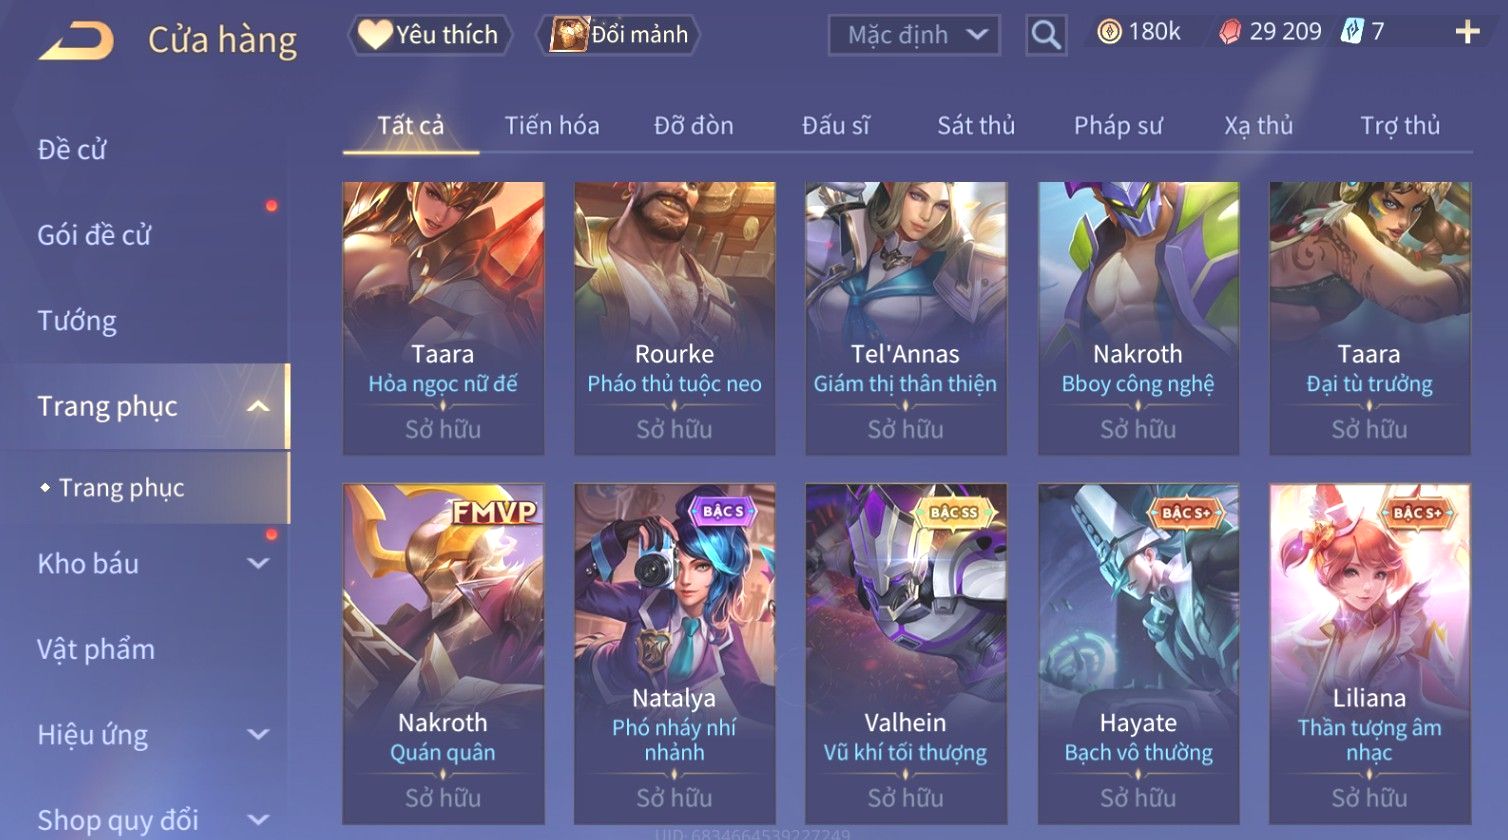Tap the blue ticket icon showing 7

[1352, 32]
